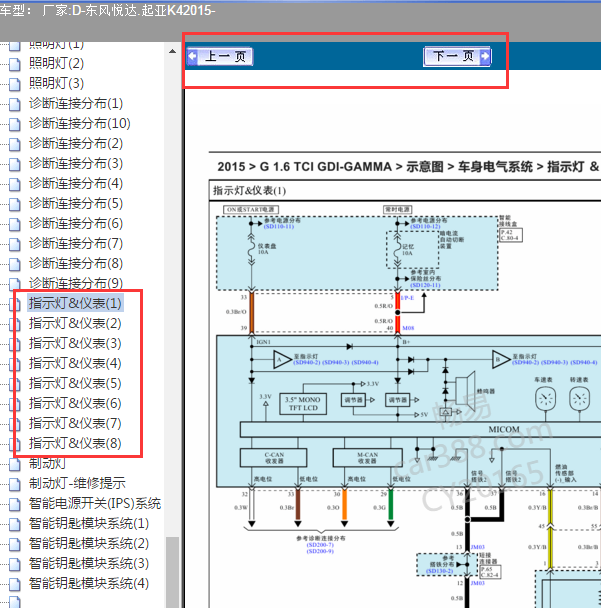Open 指示灯&仪表(6) diagram
Screen dimensions: 601x608
(75, 404)
